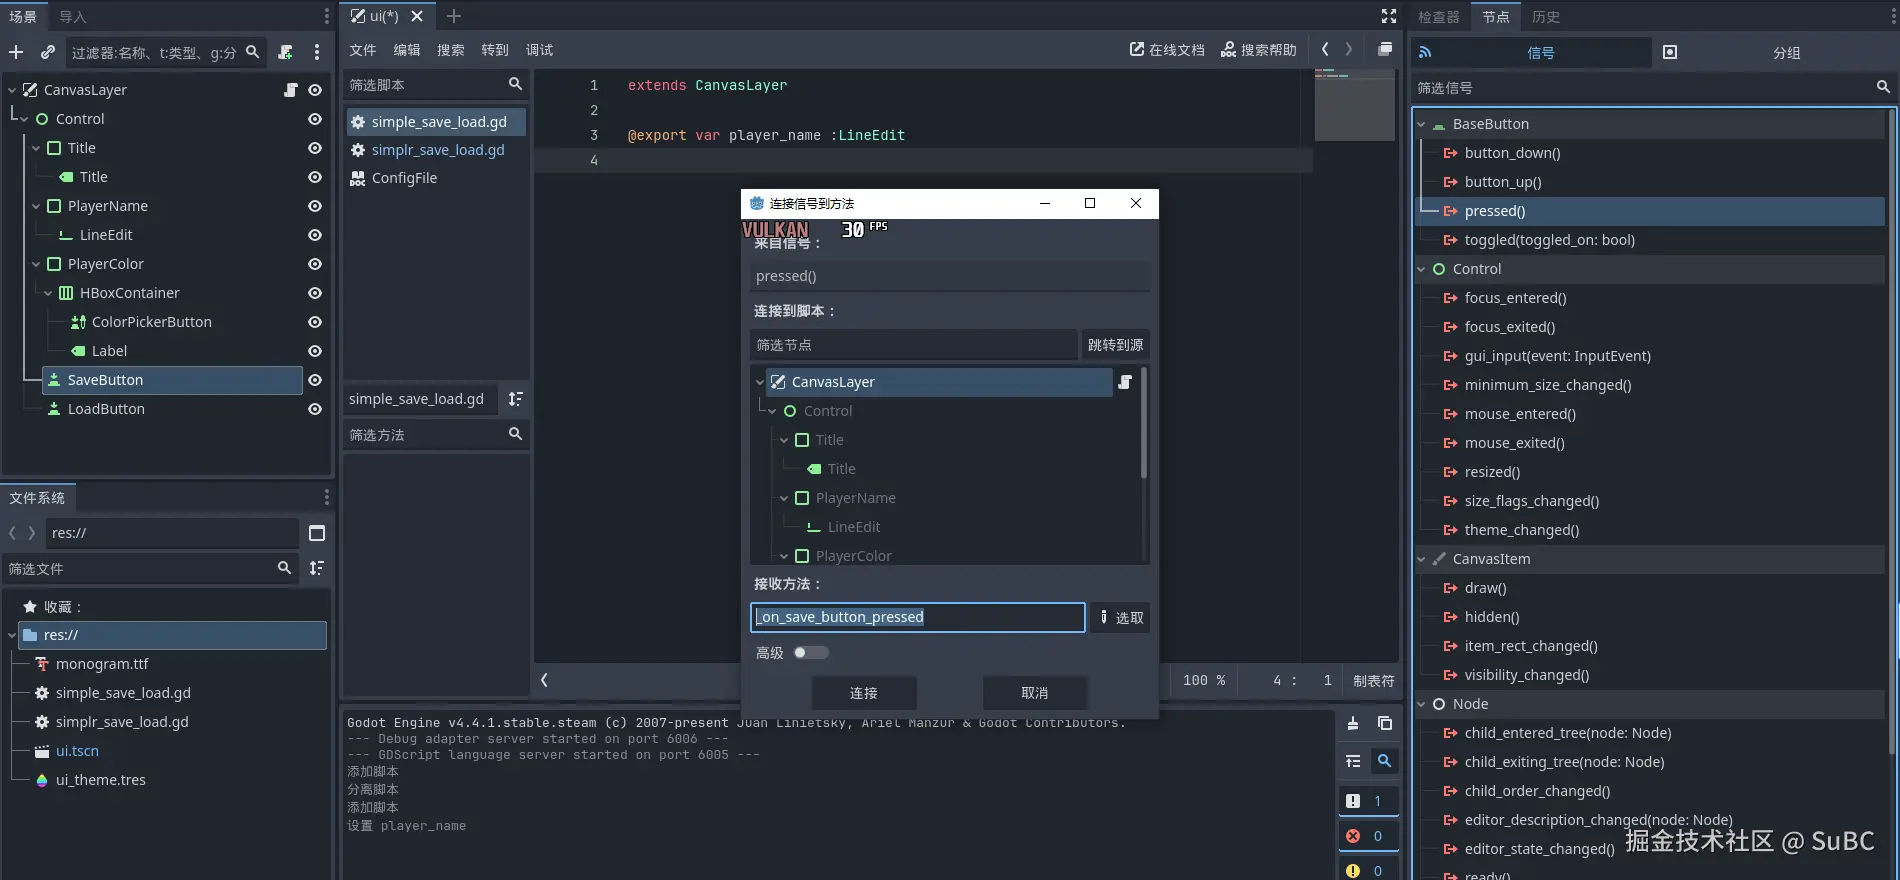Search icon in signal filter field
This screenshot has height=880, width=1900.
(1883, 88)
